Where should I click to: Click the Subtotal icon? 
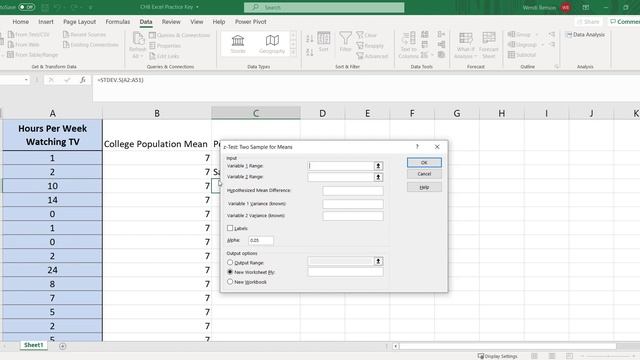(x=511, y=55)
